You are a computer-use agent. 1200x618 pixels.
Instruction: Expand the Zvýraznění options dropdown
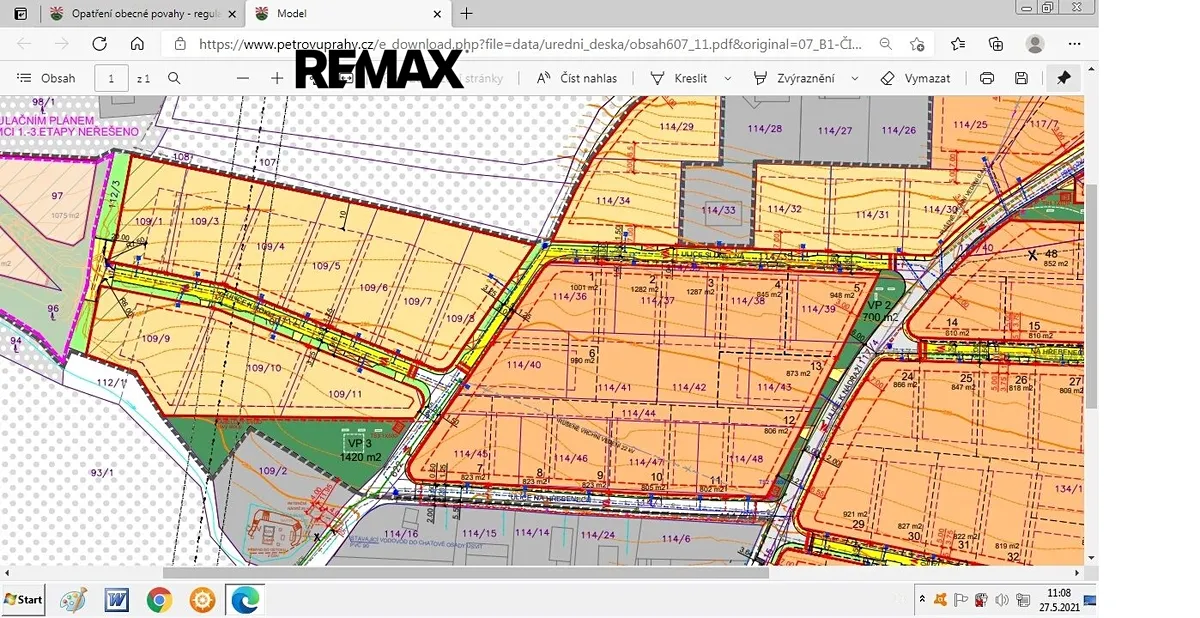pyautogui.click(x=855, y=78)
